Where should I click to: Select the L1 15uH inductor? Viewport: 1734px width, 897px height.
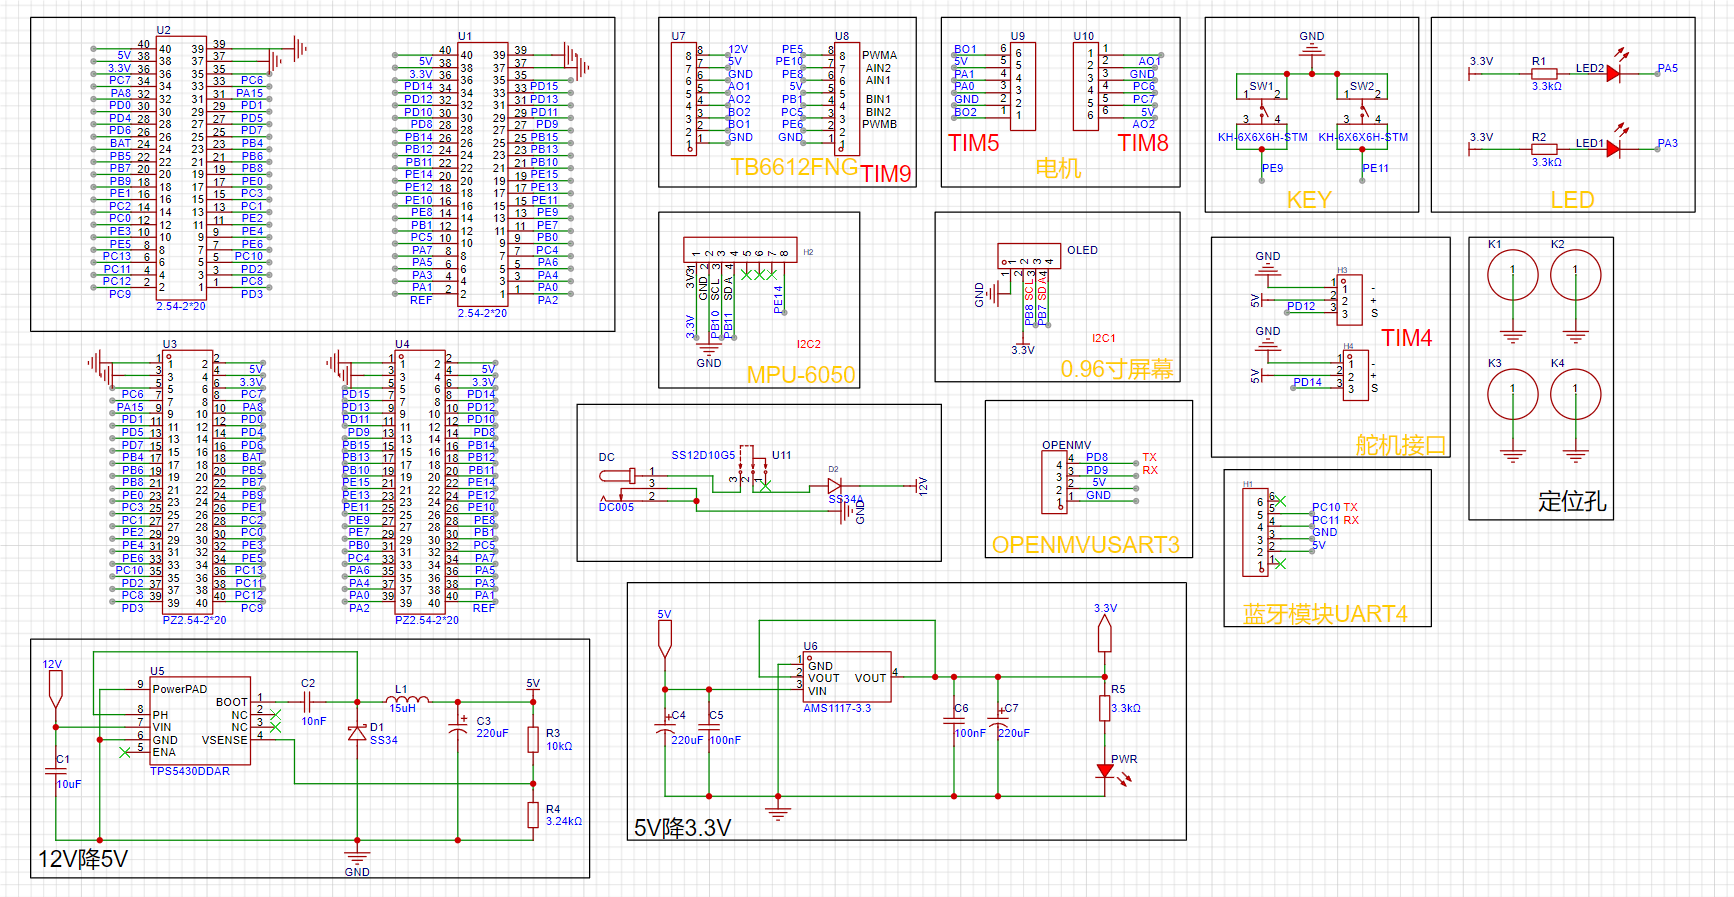click(407, 700)
